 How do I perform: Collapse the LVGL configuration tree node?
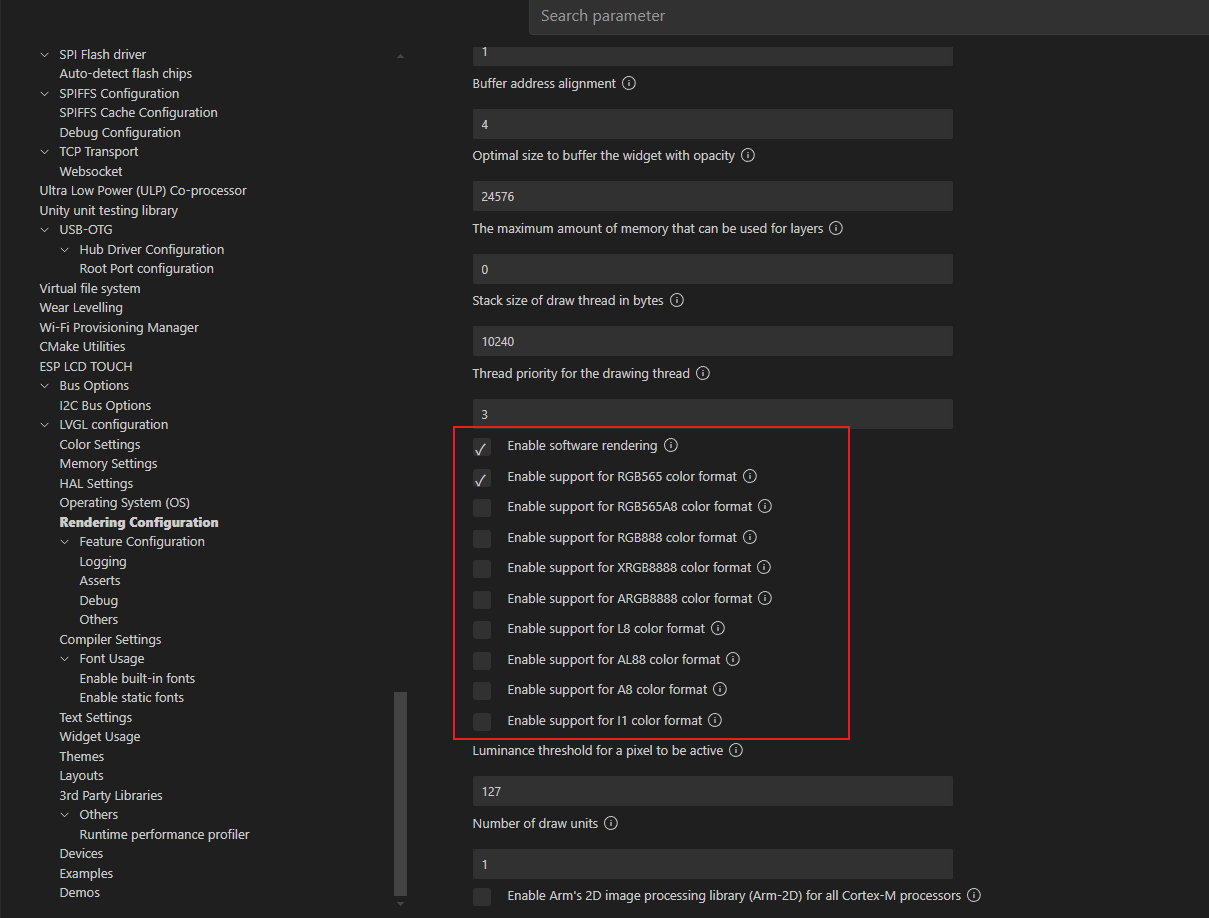[44, 425]
